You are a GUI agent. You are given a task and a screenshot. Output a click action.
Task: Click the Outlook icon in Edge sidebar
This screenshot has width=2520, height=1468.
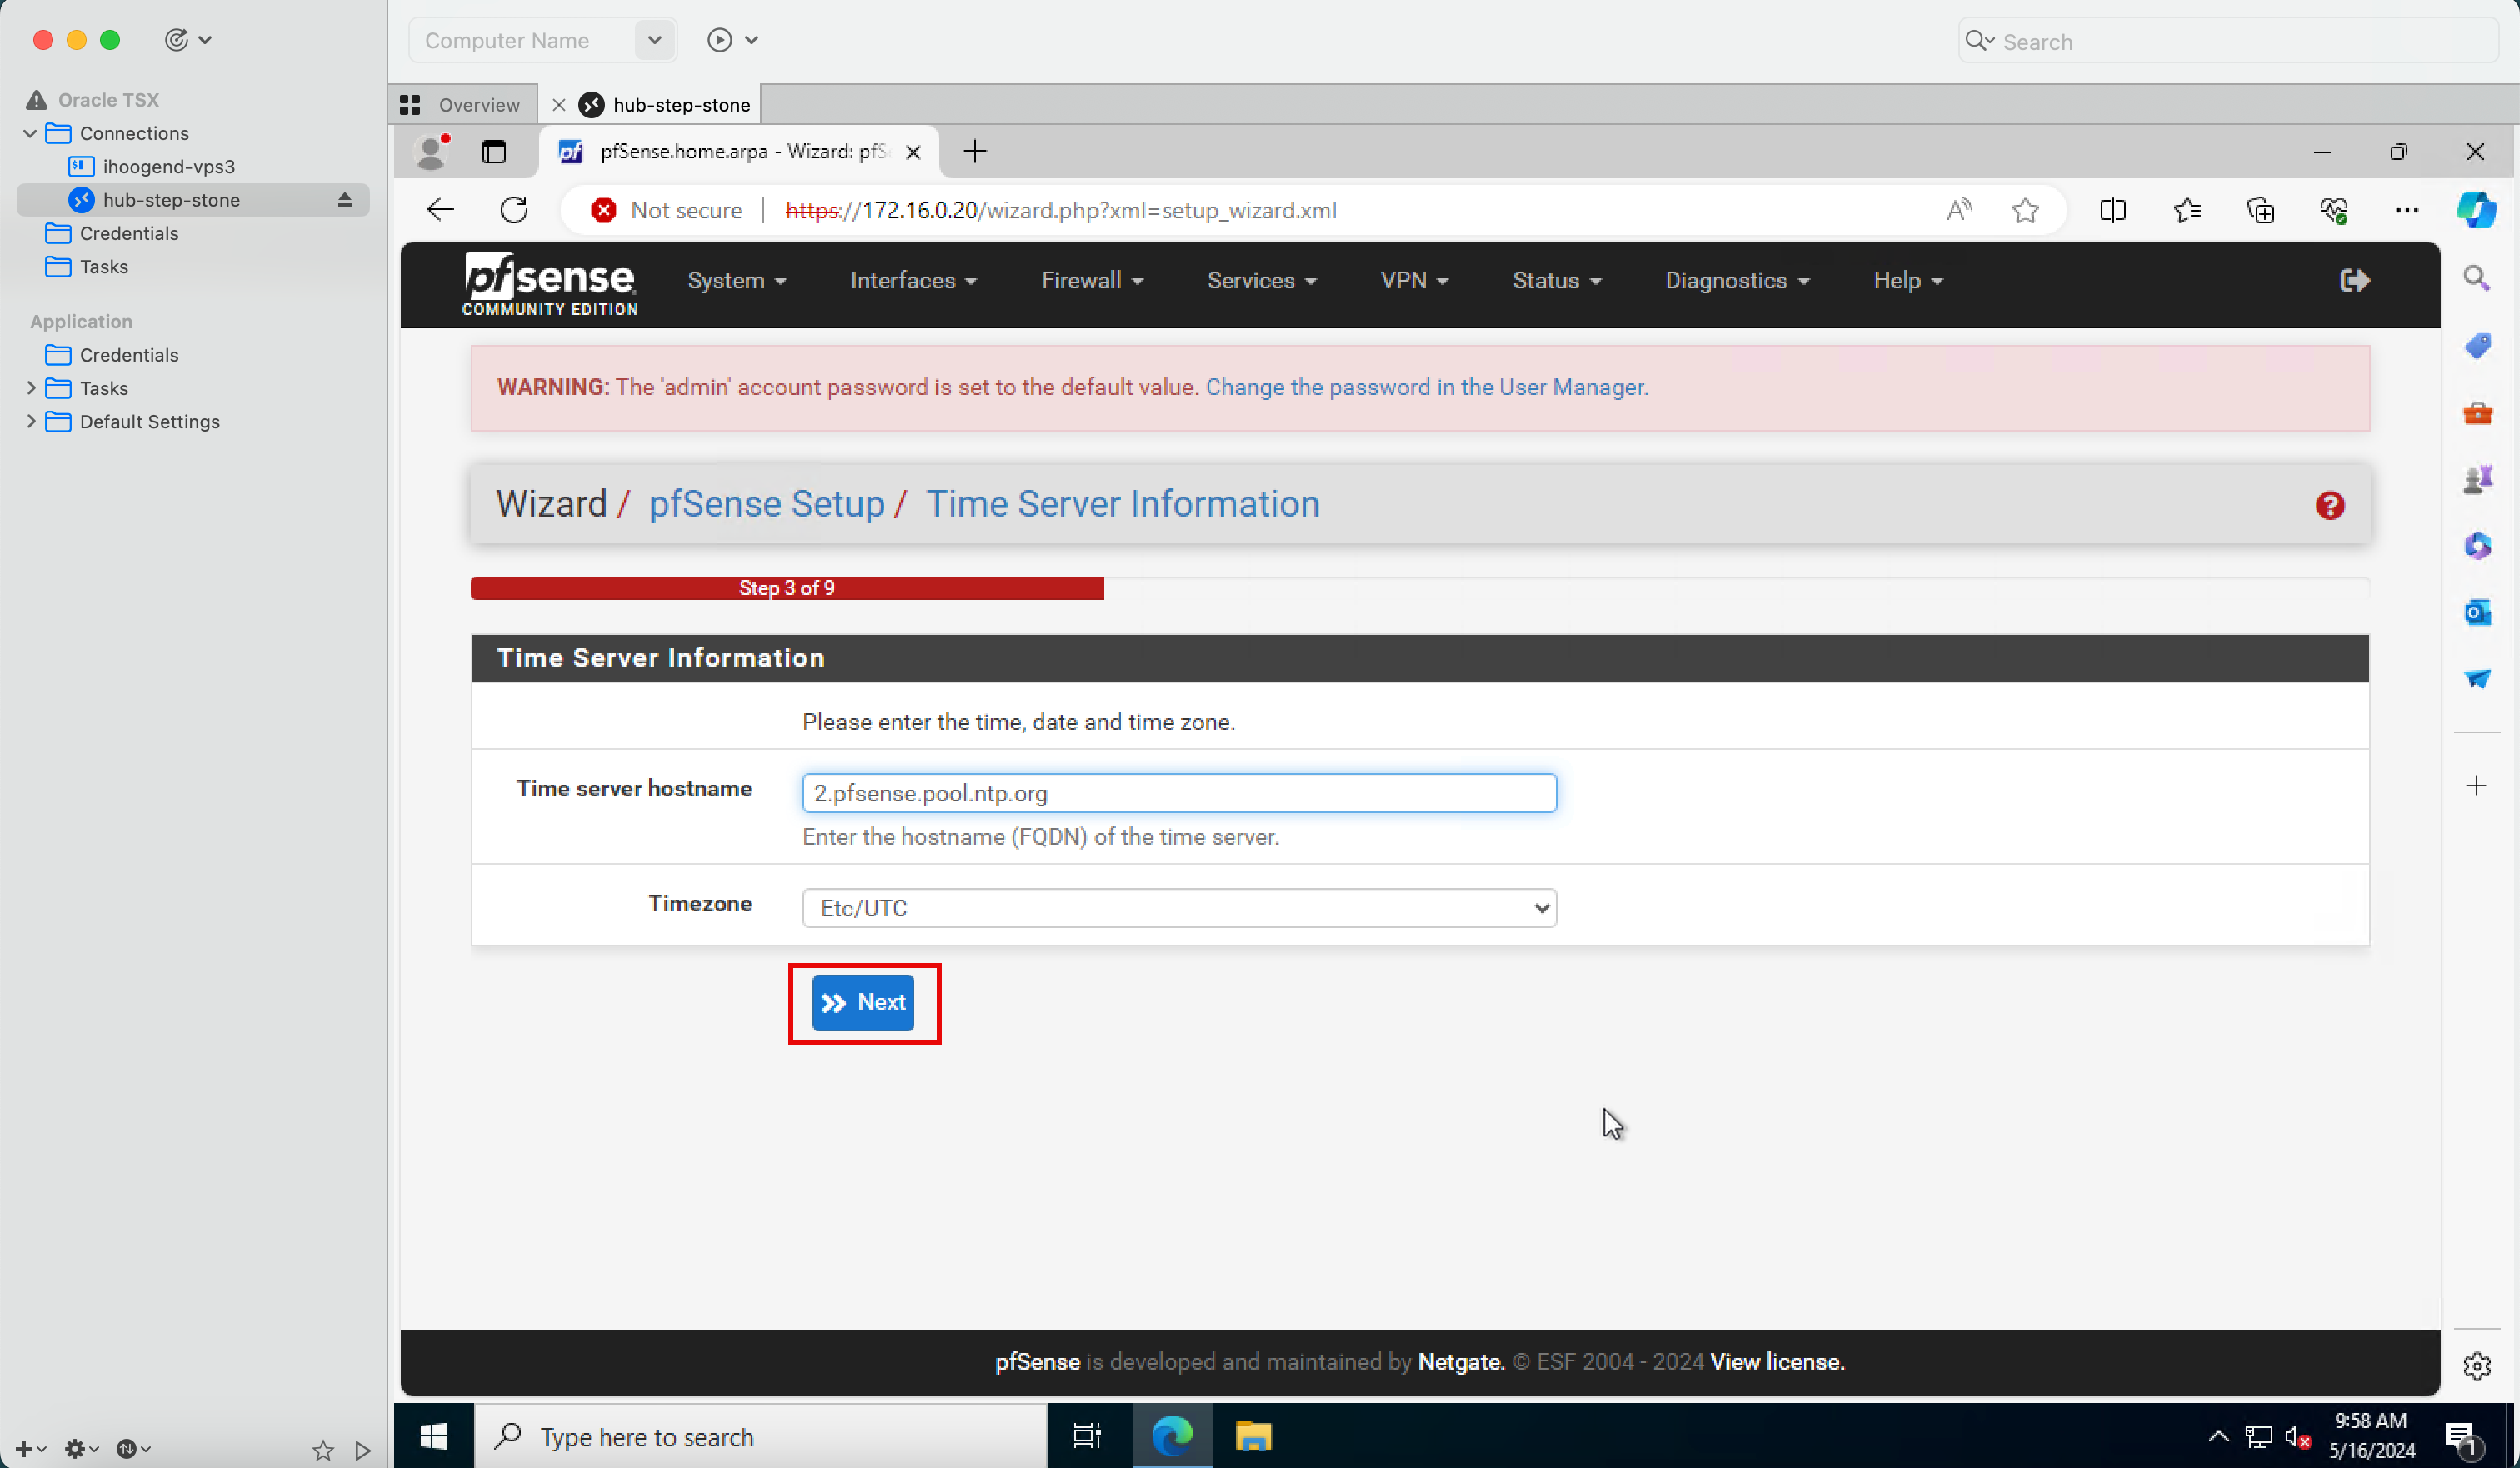(2477, 612)
